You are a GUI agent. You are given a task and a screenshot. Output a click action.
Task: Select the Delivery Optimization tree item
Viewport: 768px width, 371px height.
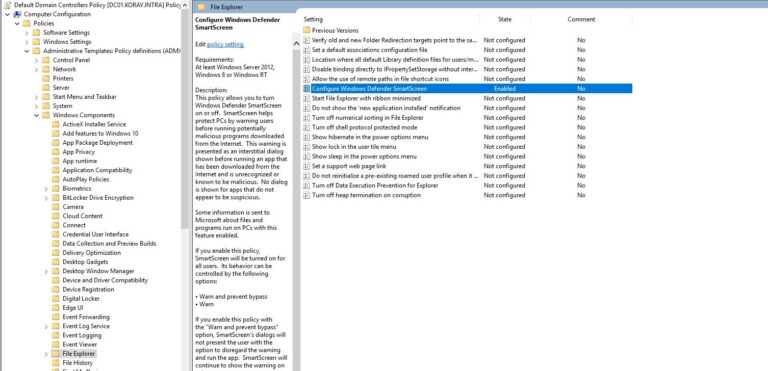point(92,253)
